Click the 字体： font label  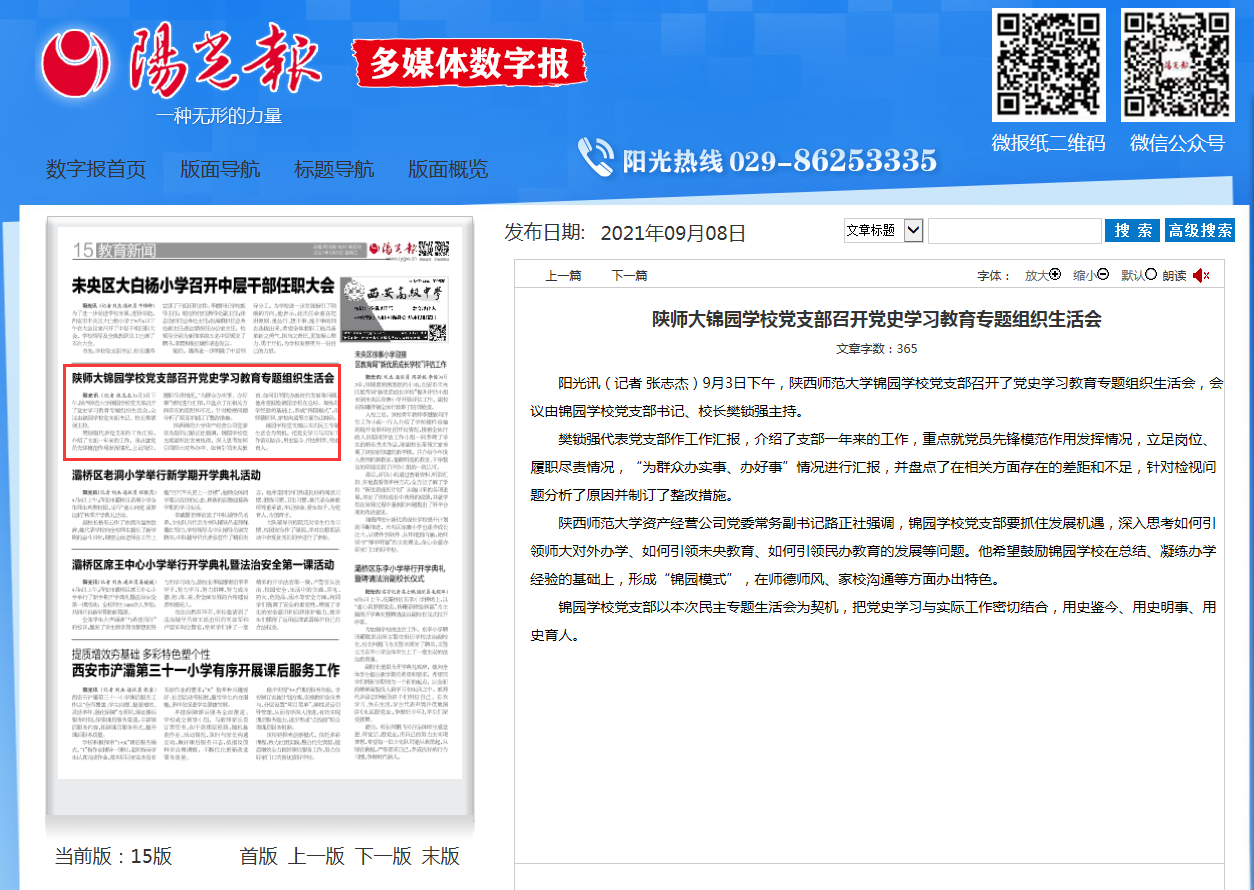coord(994,276)
